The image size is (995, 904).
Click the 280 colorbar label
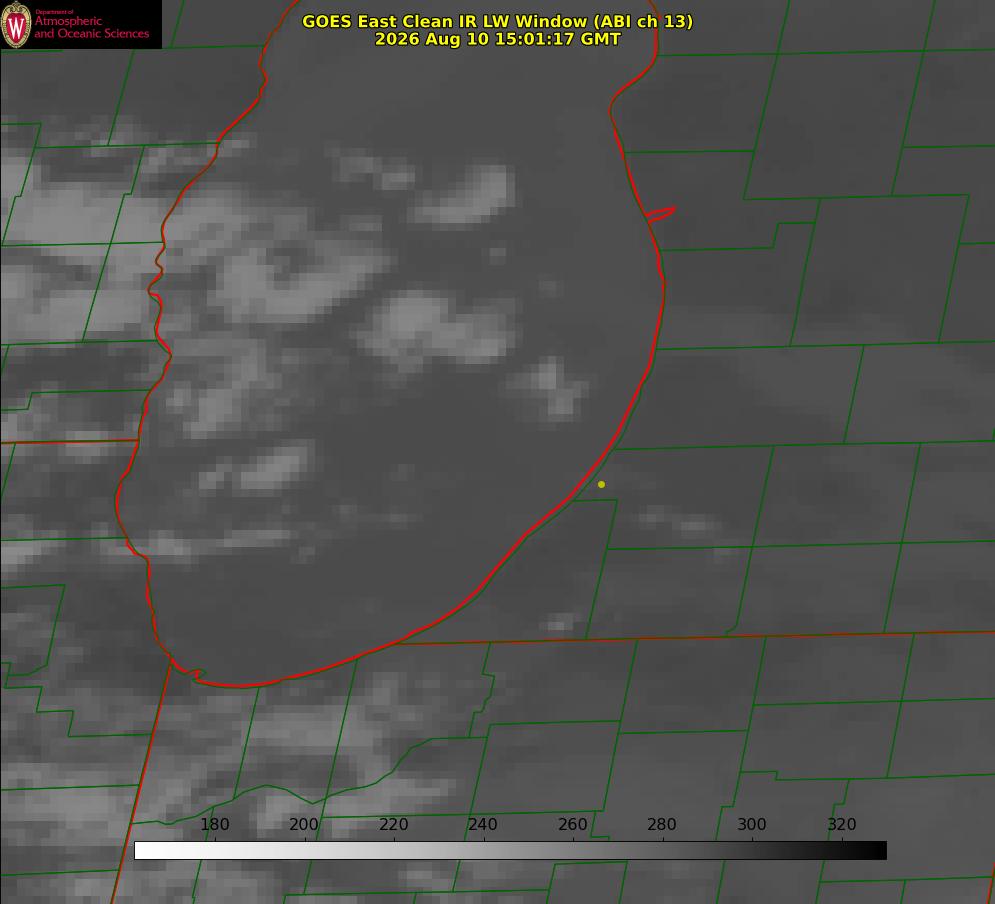tap(662, 824)
